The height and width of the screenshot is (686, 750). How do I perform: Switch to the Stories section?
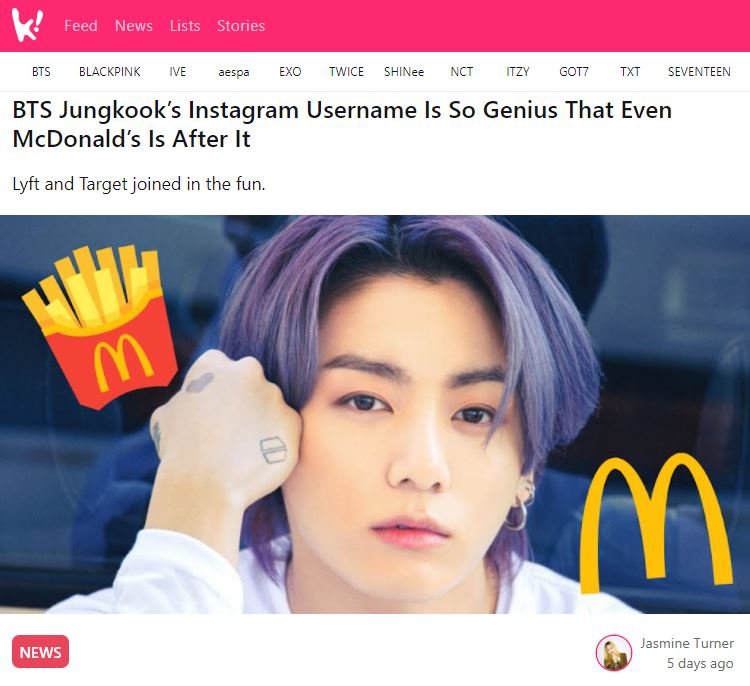tap(241, 26)
